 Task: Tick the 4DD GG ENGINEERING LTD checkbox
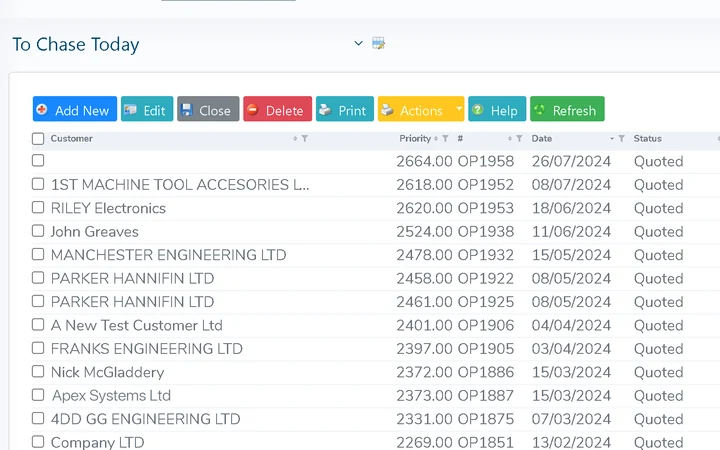38,418
